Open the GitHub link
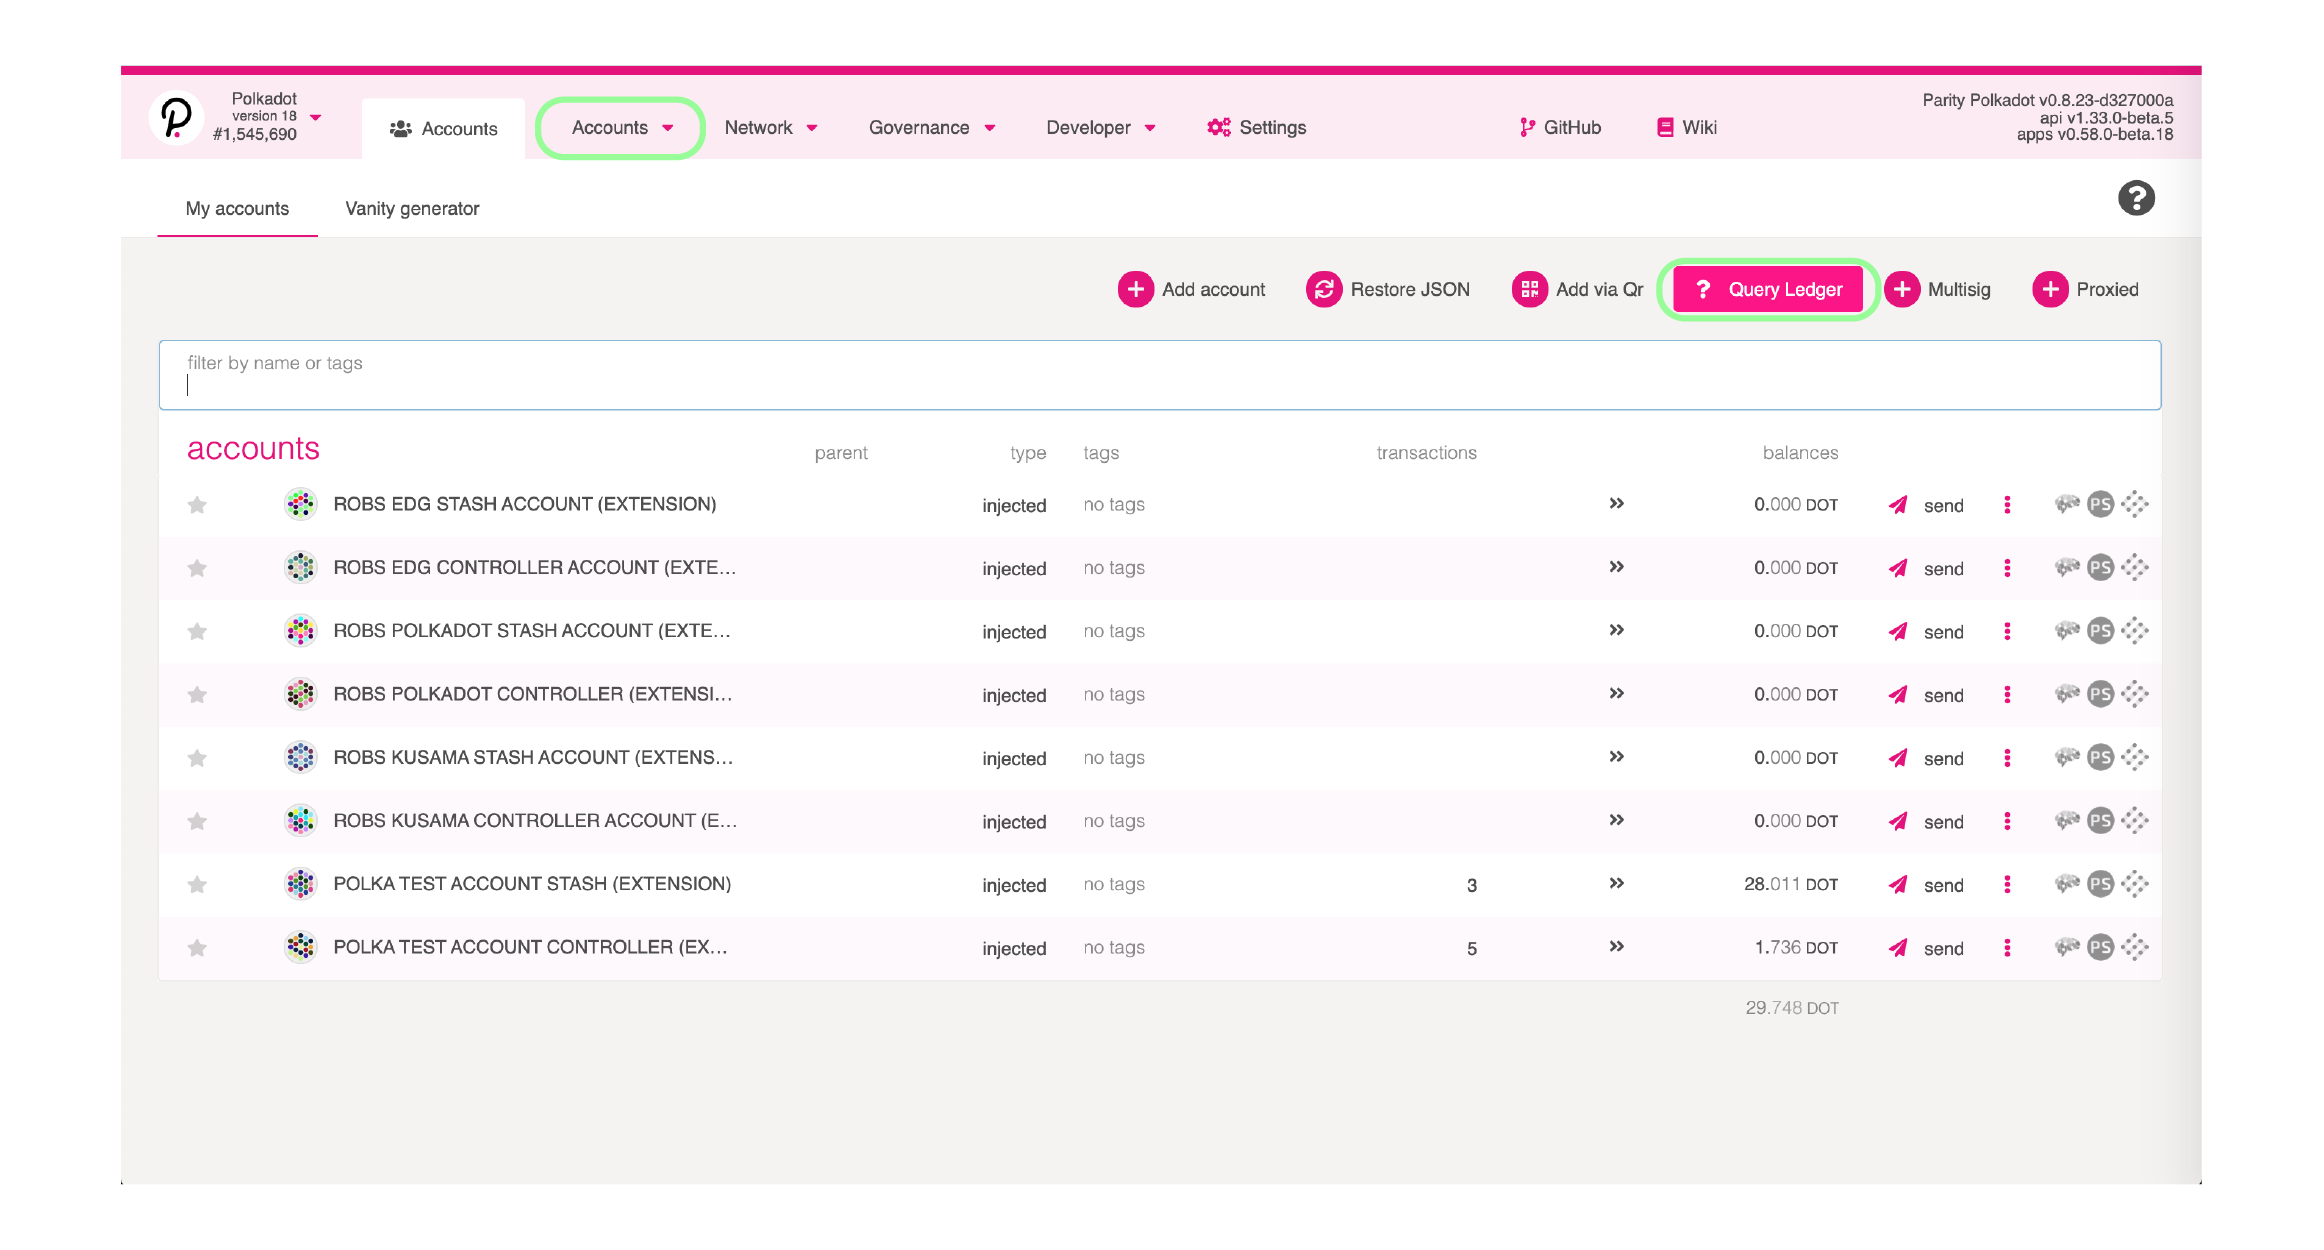 click(1560, 128)
